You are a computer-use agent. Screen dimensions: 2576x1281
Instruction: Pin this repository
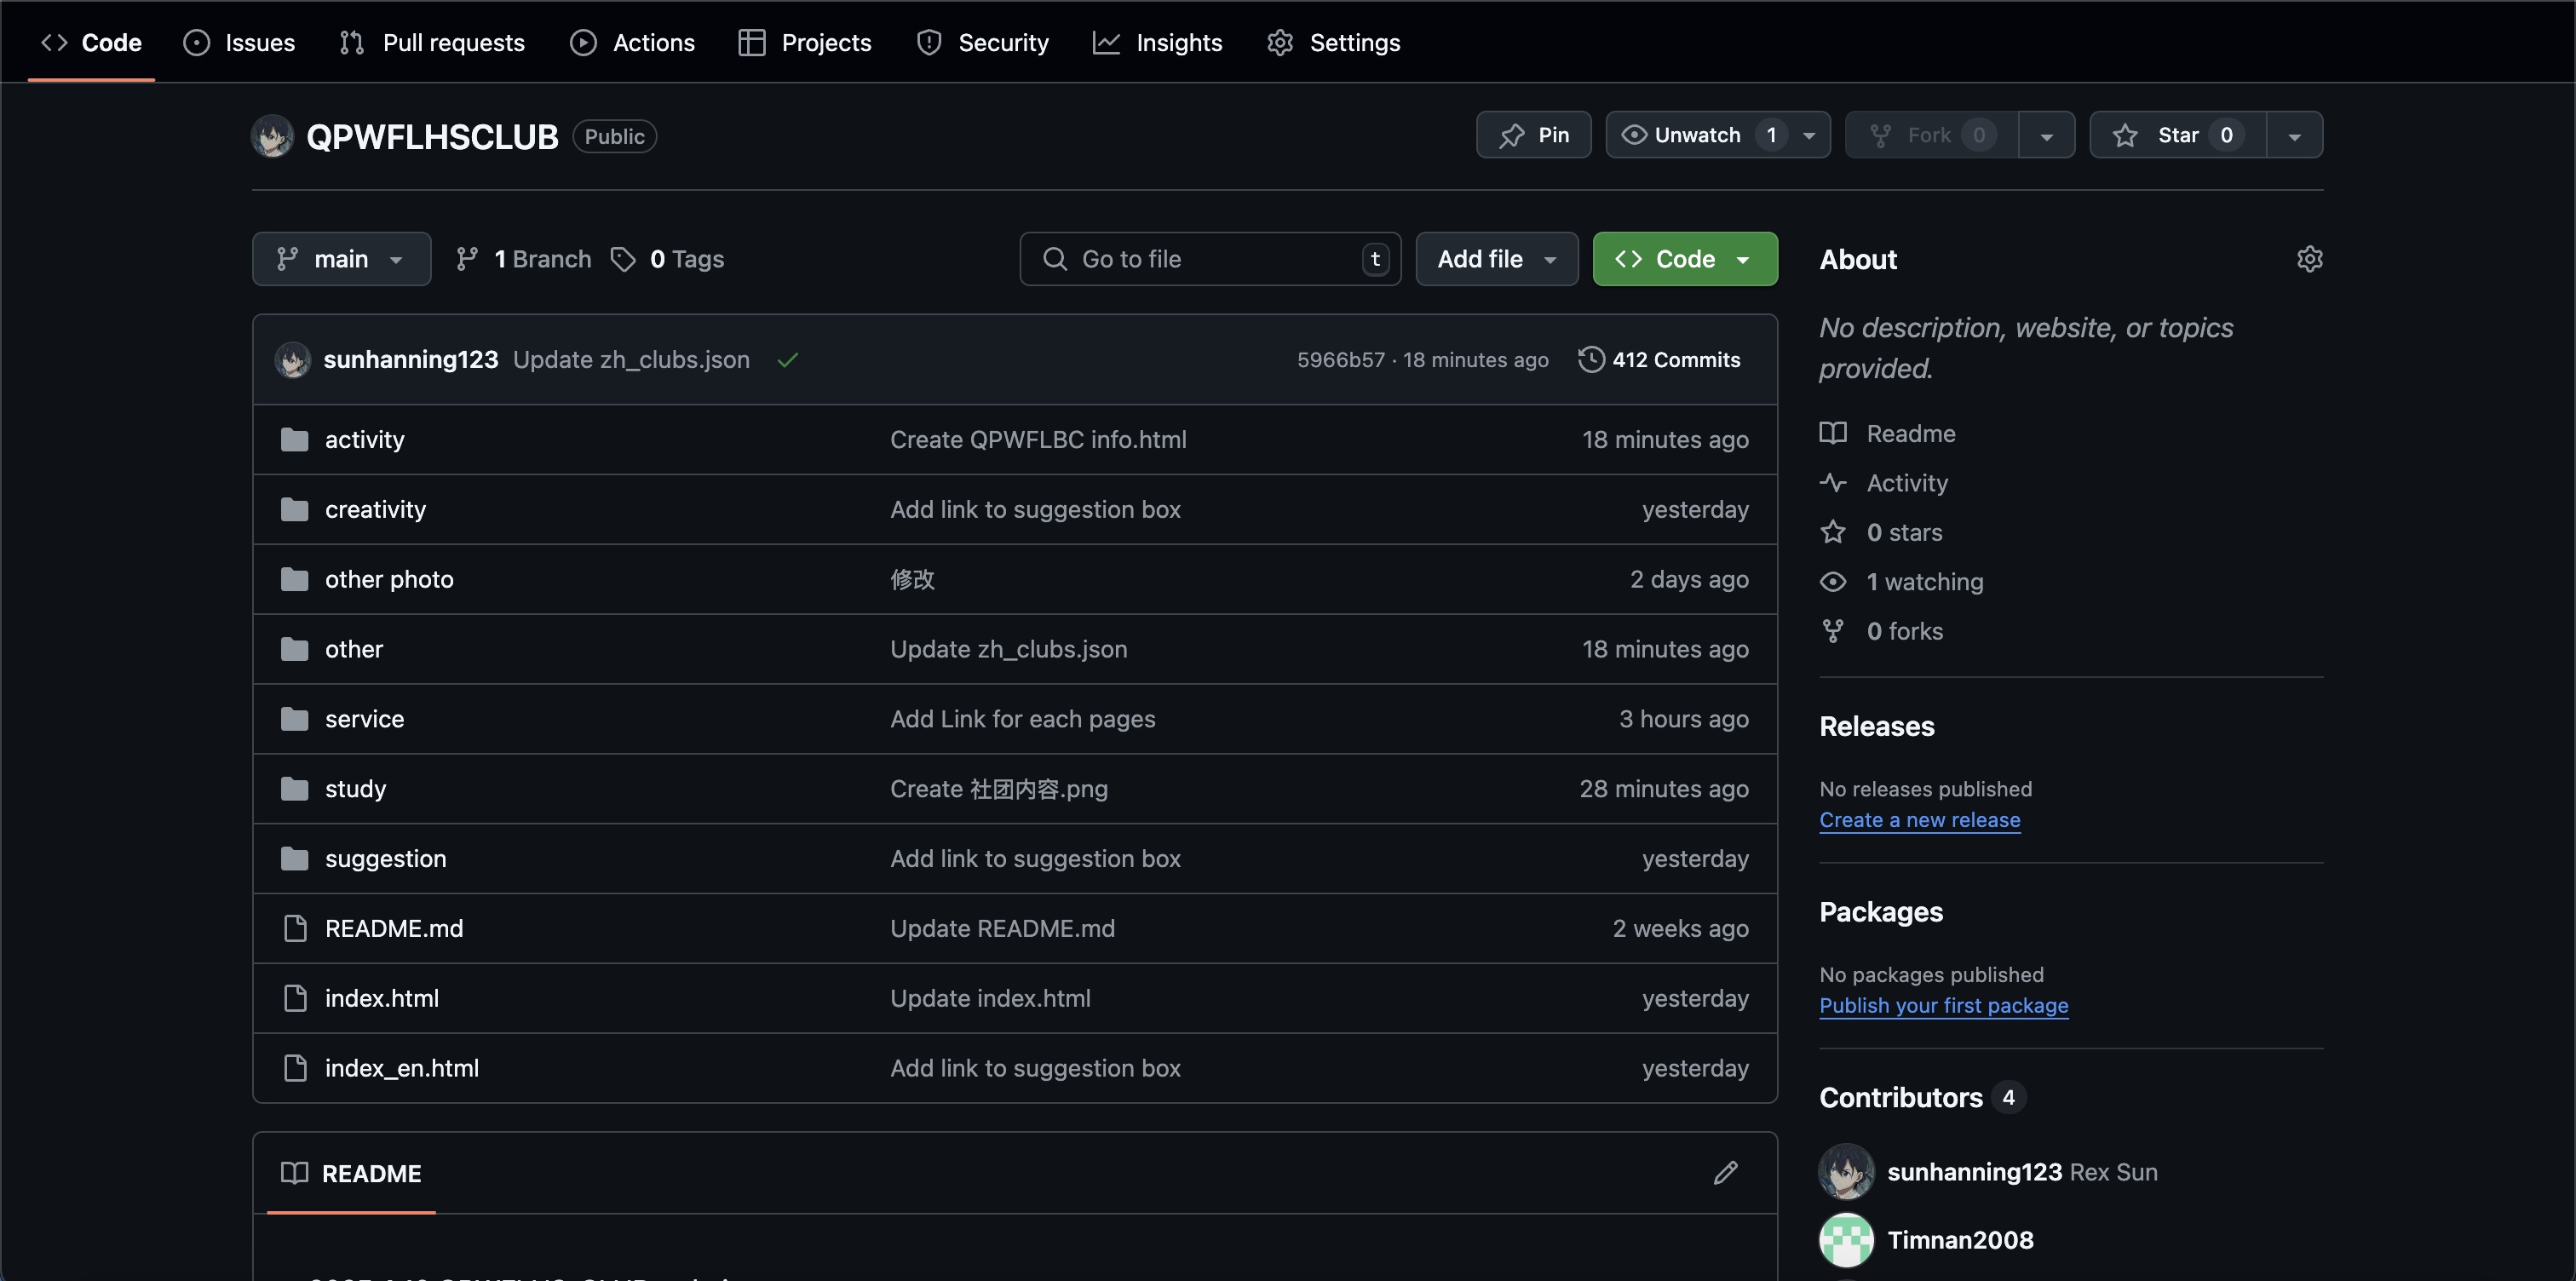click(1533, 135)
